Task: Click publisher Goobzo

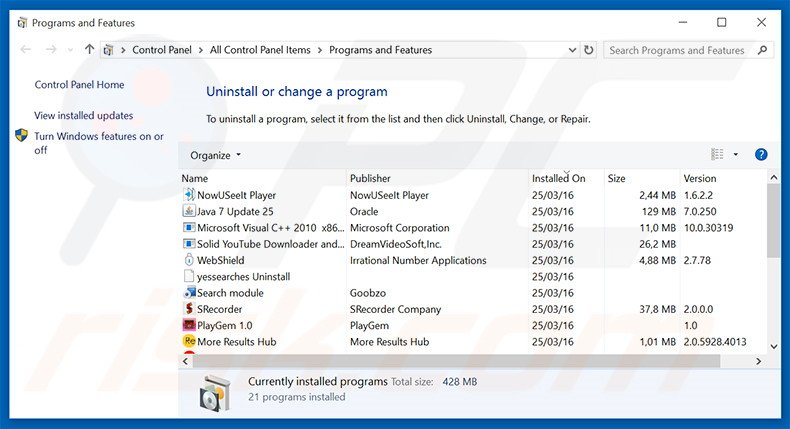Action: 368,292
